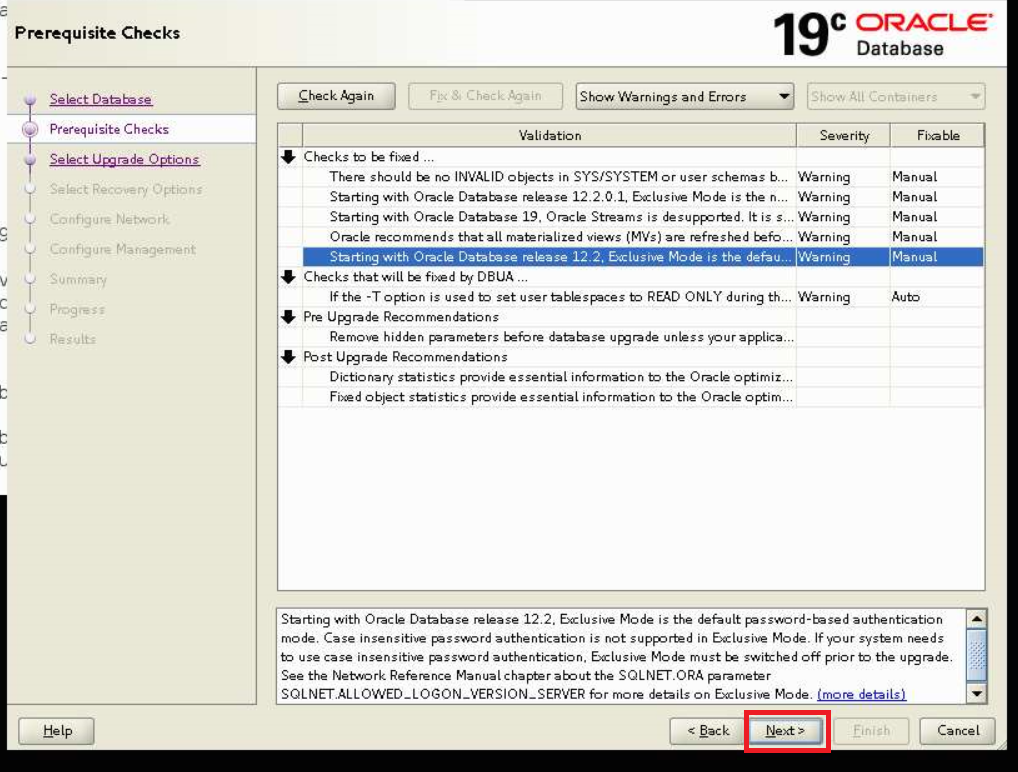Image resolution: width=1018 pixels, height=772 pixels.
Task: Collapse the "Checks to be fixed" group
Action: coord(289,155)
